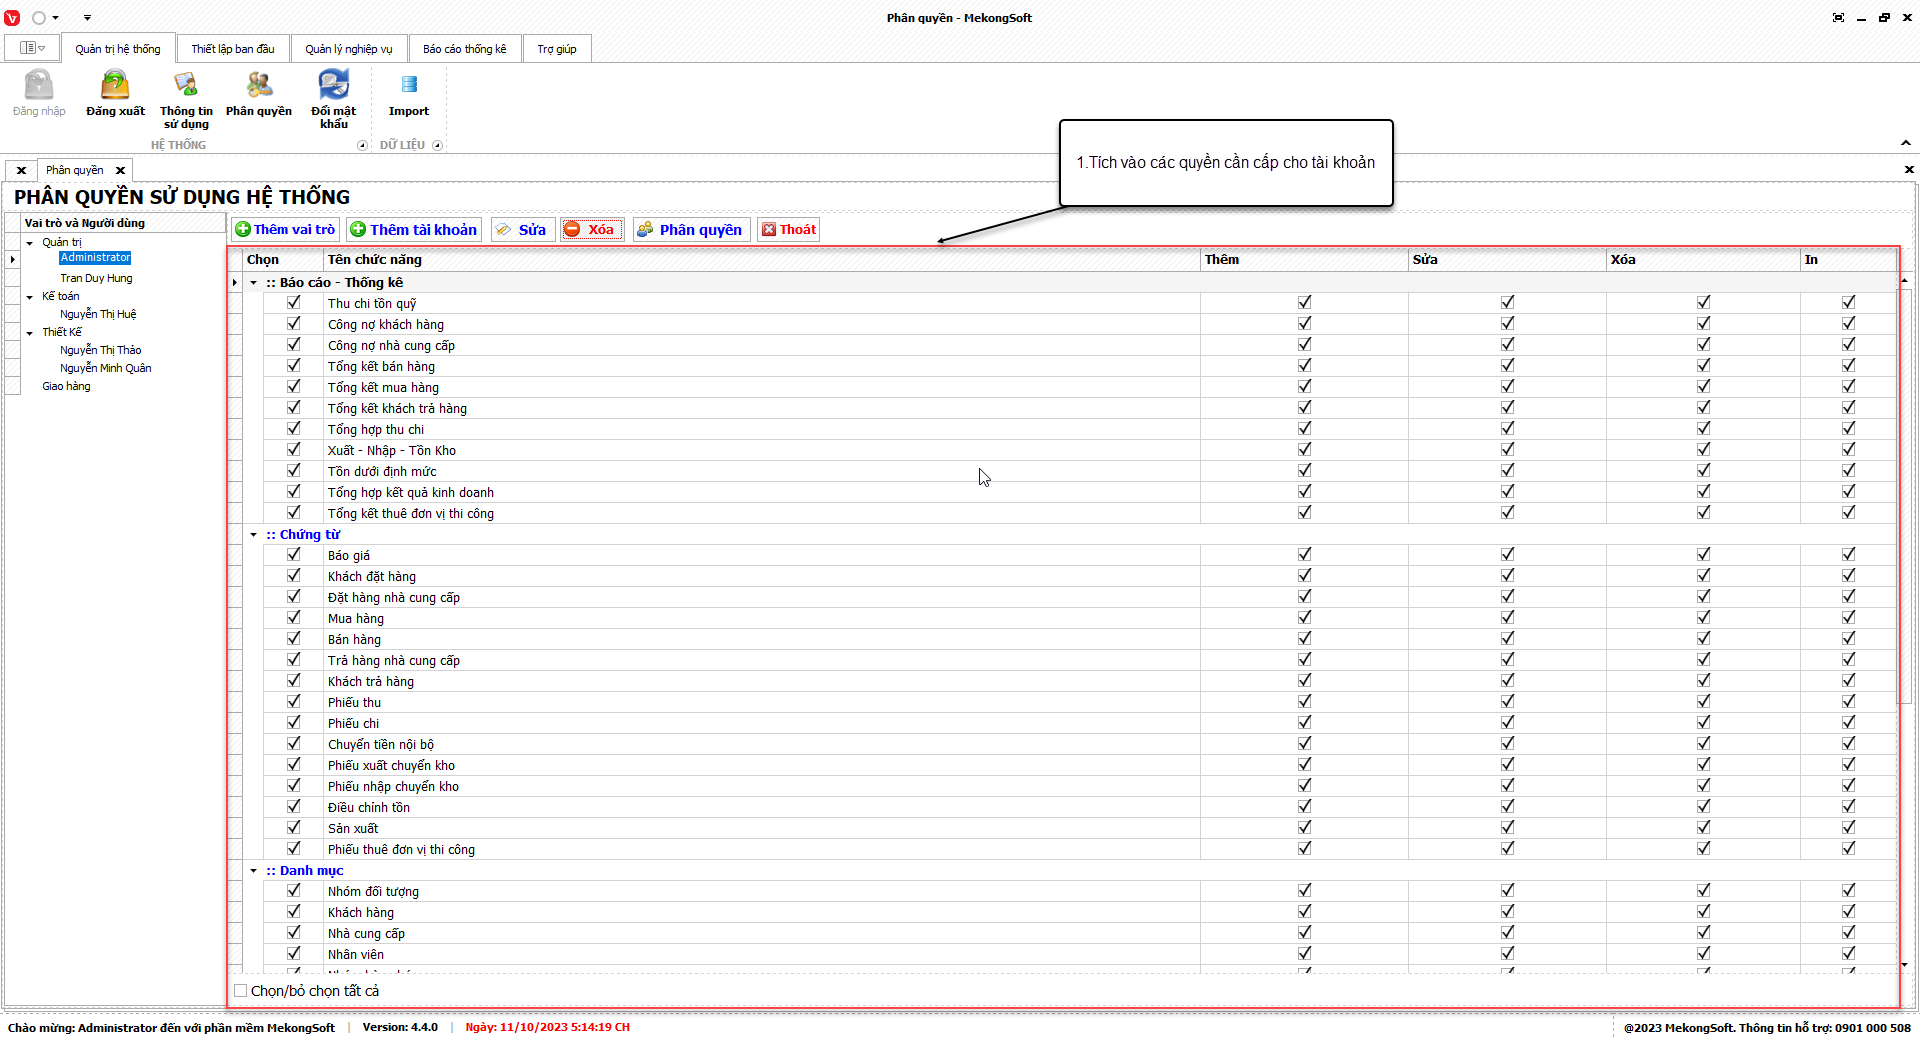The height and width of the screenshot is (1039, 1920).
Task: Uncheck In permission for Tồn dưới định mức
Action: click(1848, 471)
